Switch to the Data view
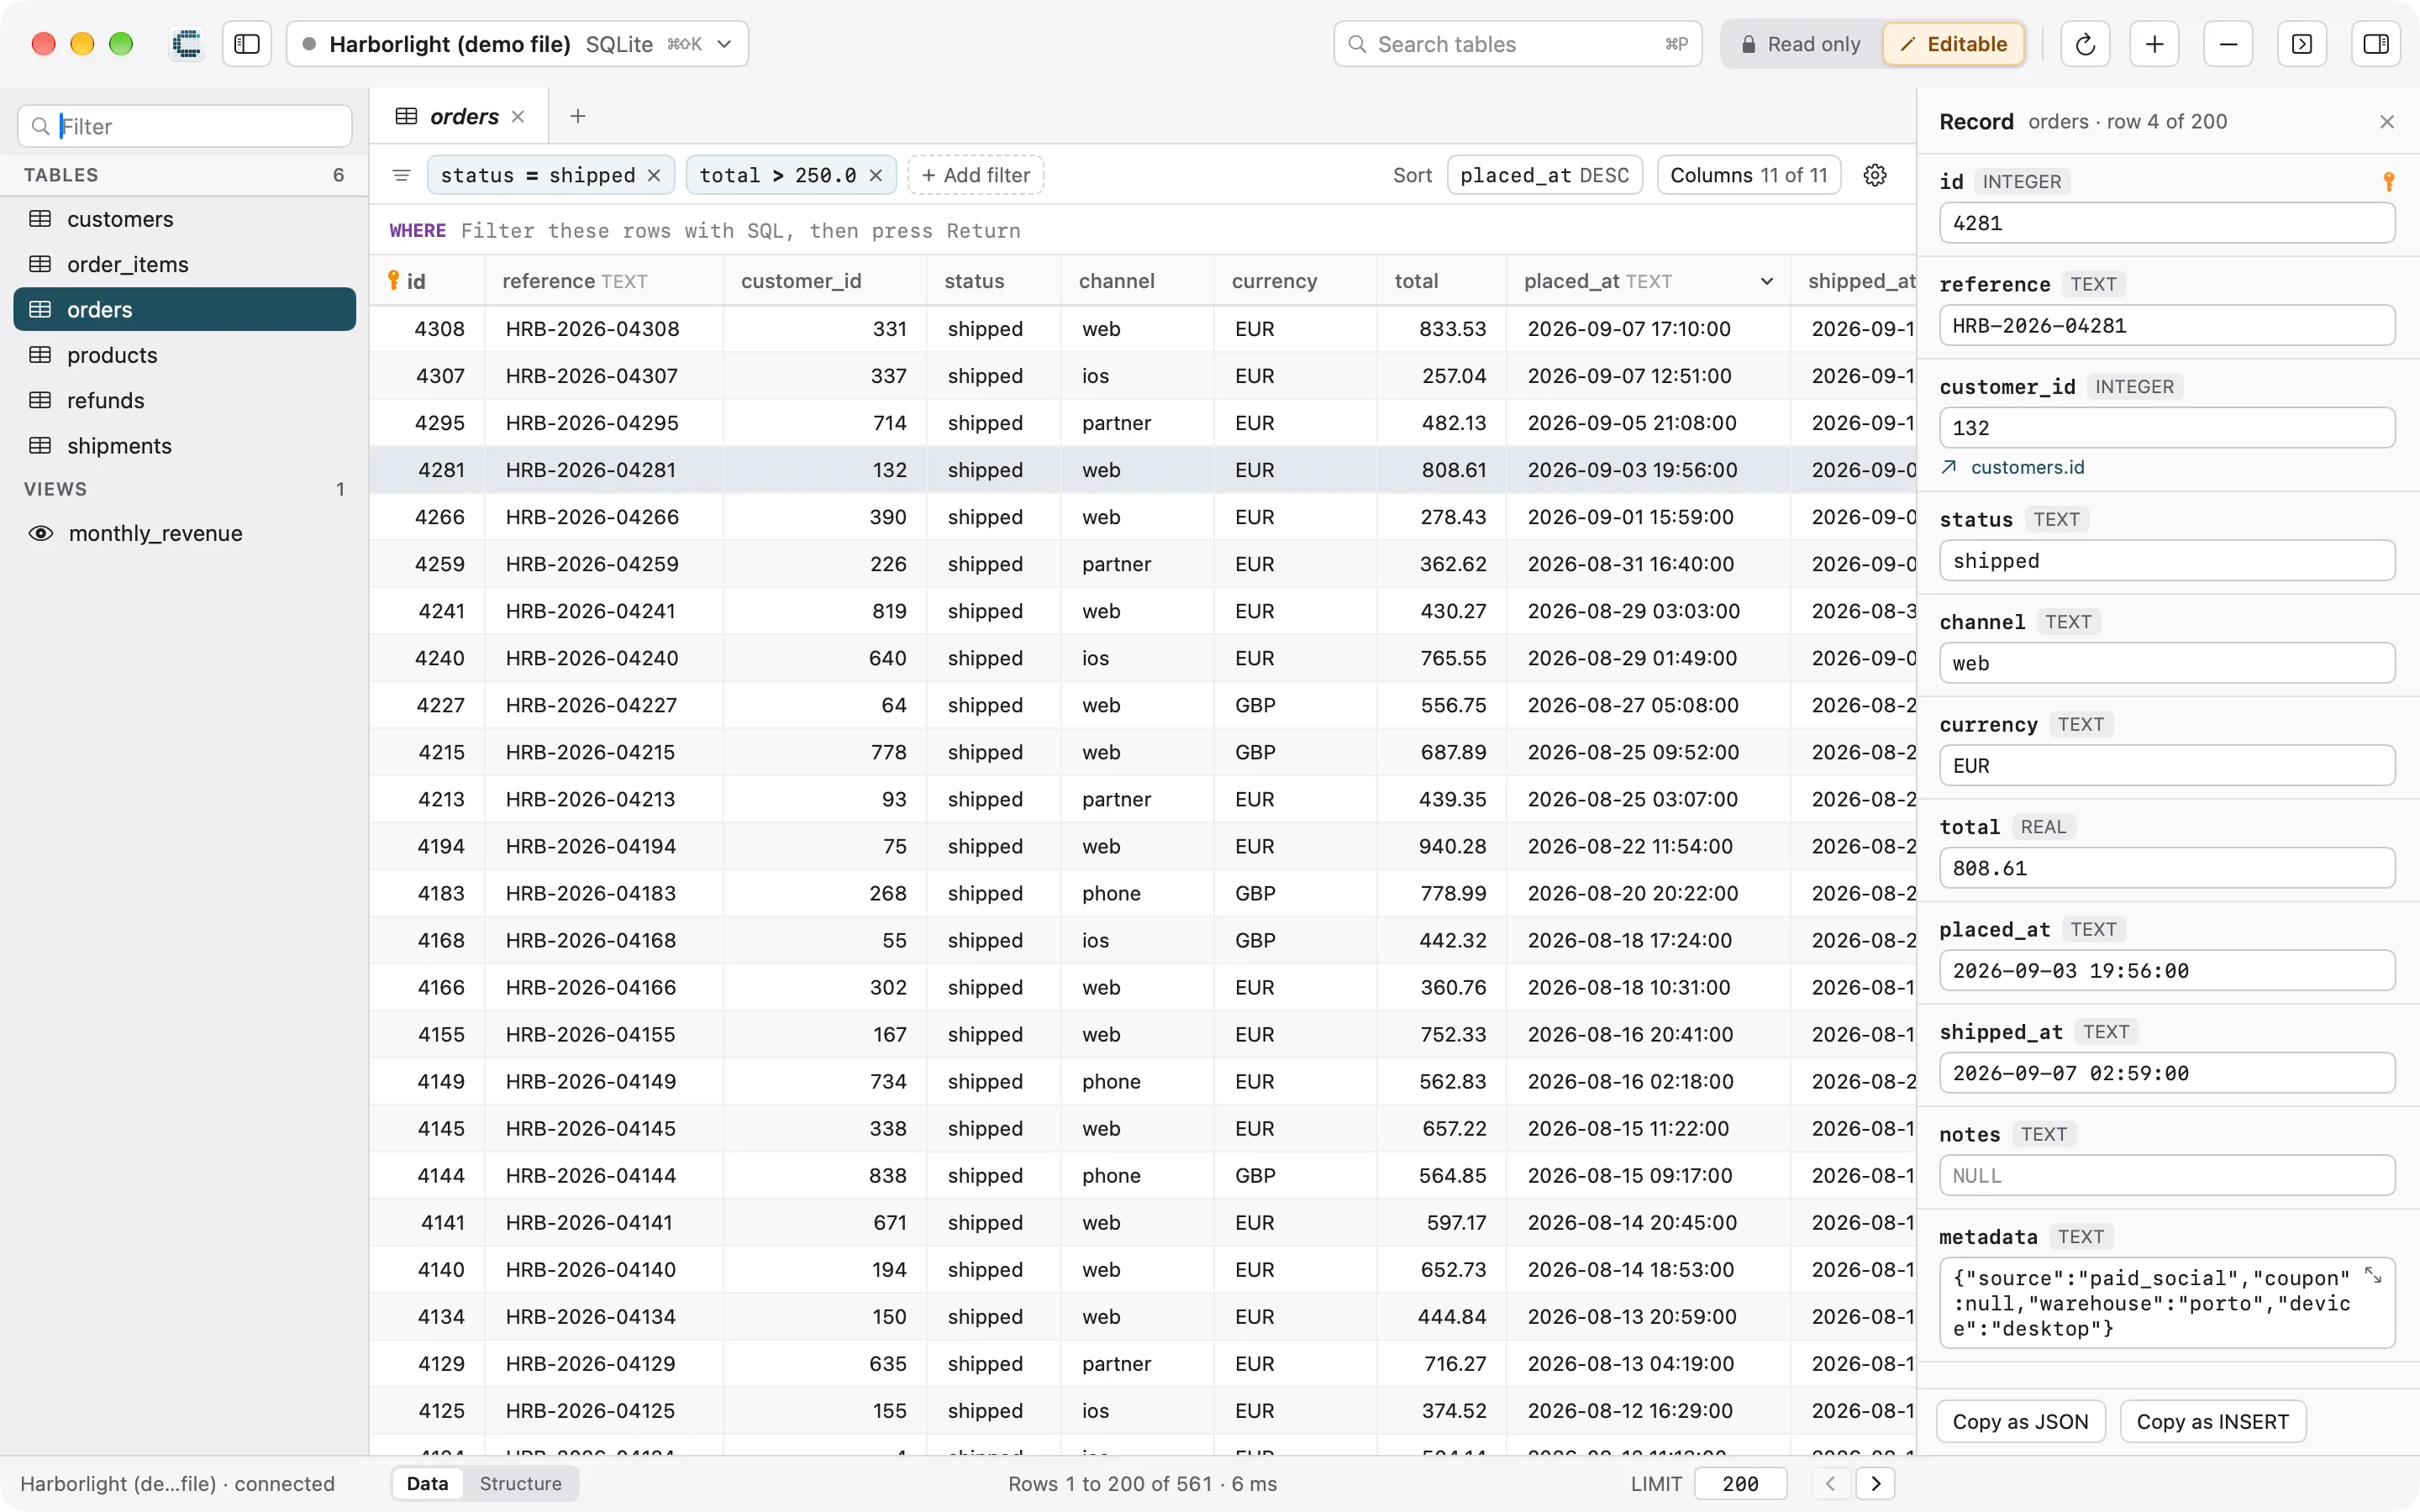This screenshot has height=1512, width=2420. (427, 1483)
